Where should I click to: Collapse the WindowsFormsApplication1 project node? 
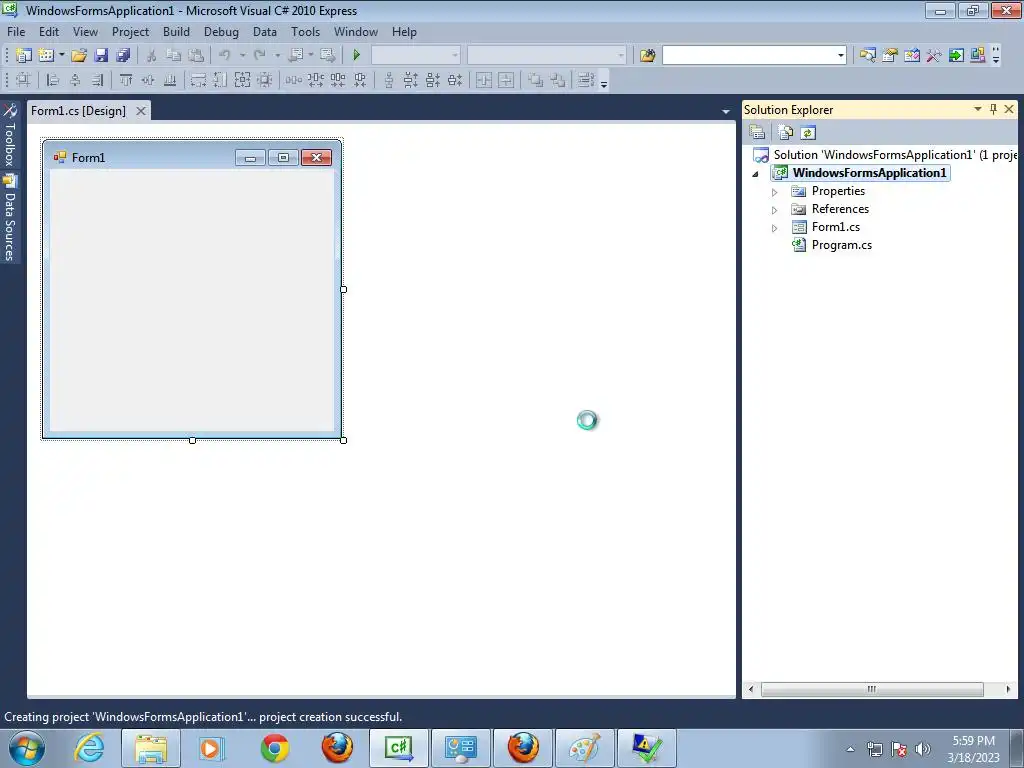tap(756, 174)
